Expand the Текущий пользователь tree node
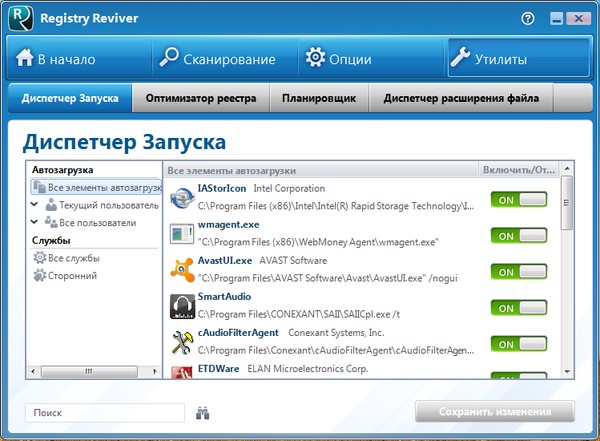The image size is (600, 441). (35, 205)
